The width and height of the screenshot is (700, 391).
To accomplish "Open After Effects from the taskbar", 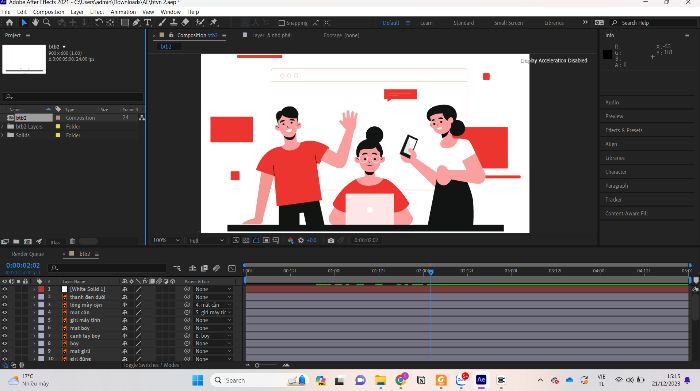I will pos(481,380).
